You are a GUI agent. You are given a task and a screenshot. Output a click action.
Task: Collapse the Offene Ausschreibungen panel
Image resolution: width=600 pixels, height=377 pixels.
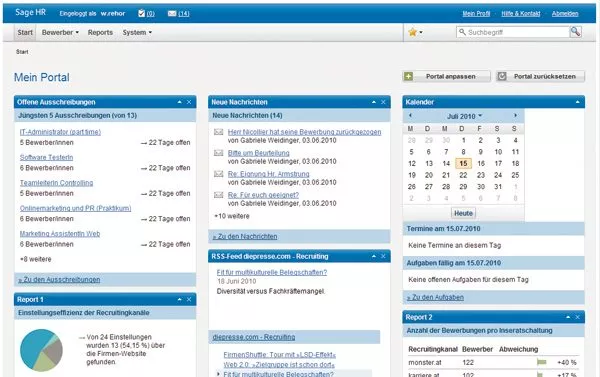(179, 102)
